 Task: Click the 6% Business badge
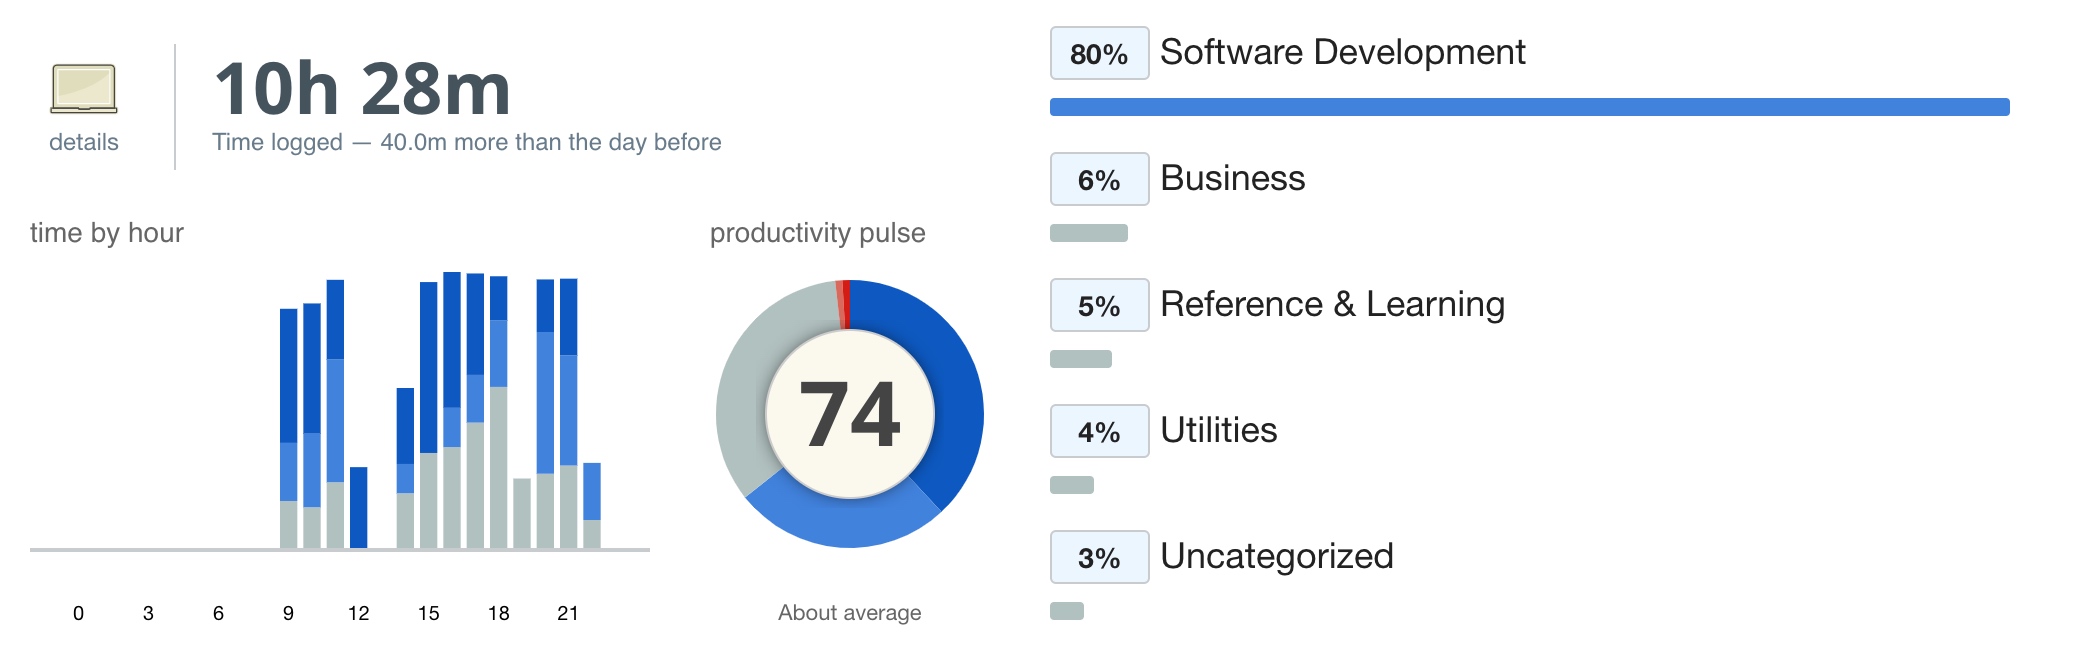click(1099, 180)
